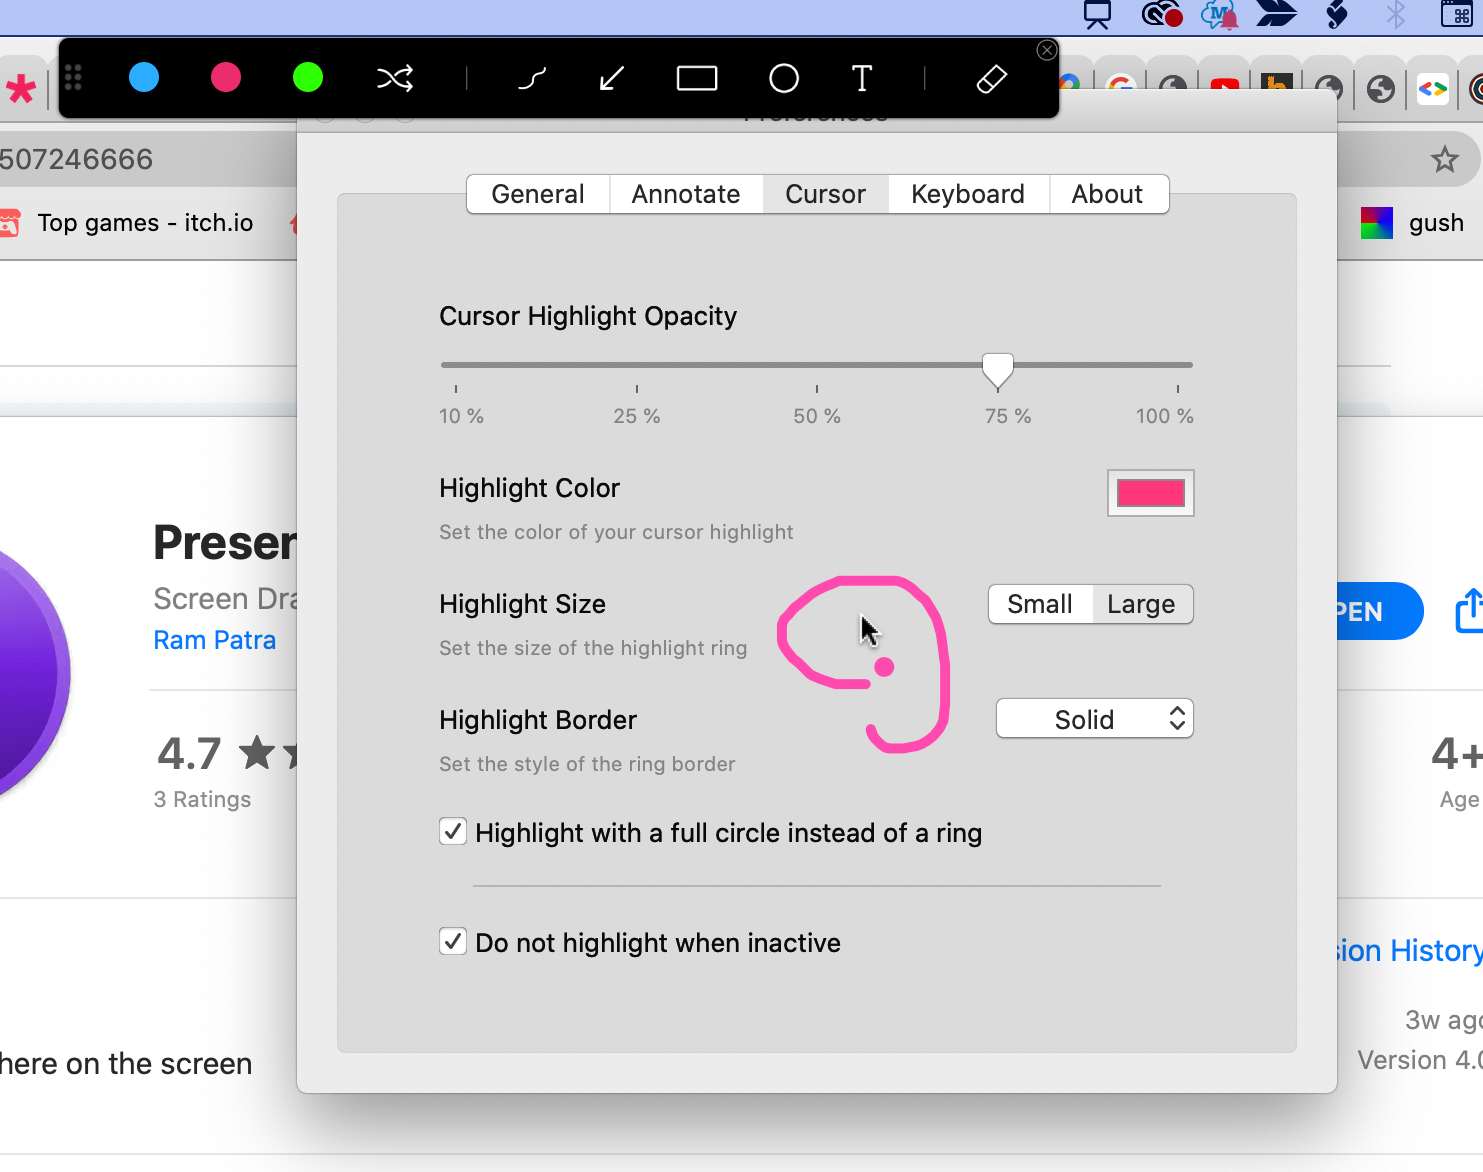Select the rectangle shape tool
This screenshot has height=1172, width=1483.
[x=697, y=78]
